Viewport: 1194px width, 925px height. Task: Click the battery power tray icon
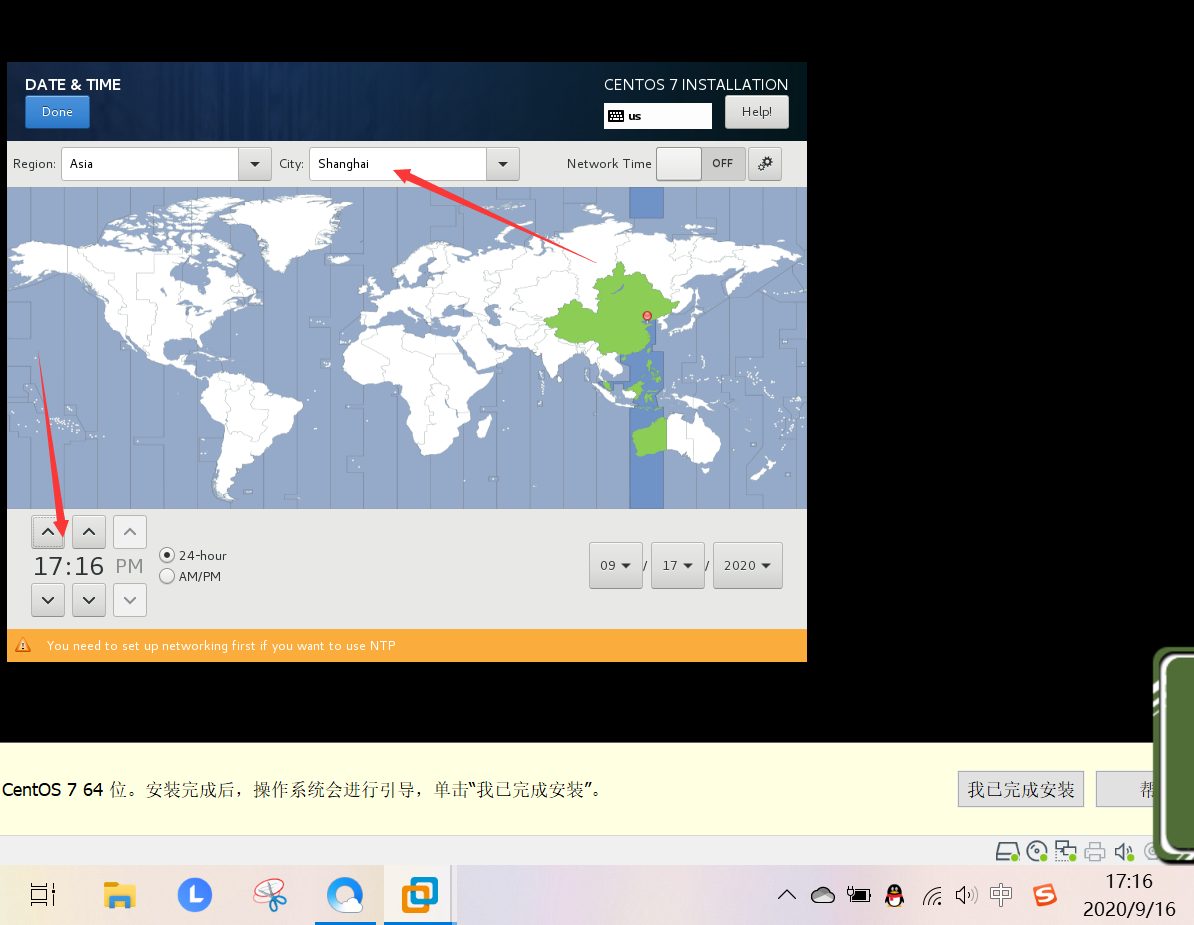pos(858,895)
